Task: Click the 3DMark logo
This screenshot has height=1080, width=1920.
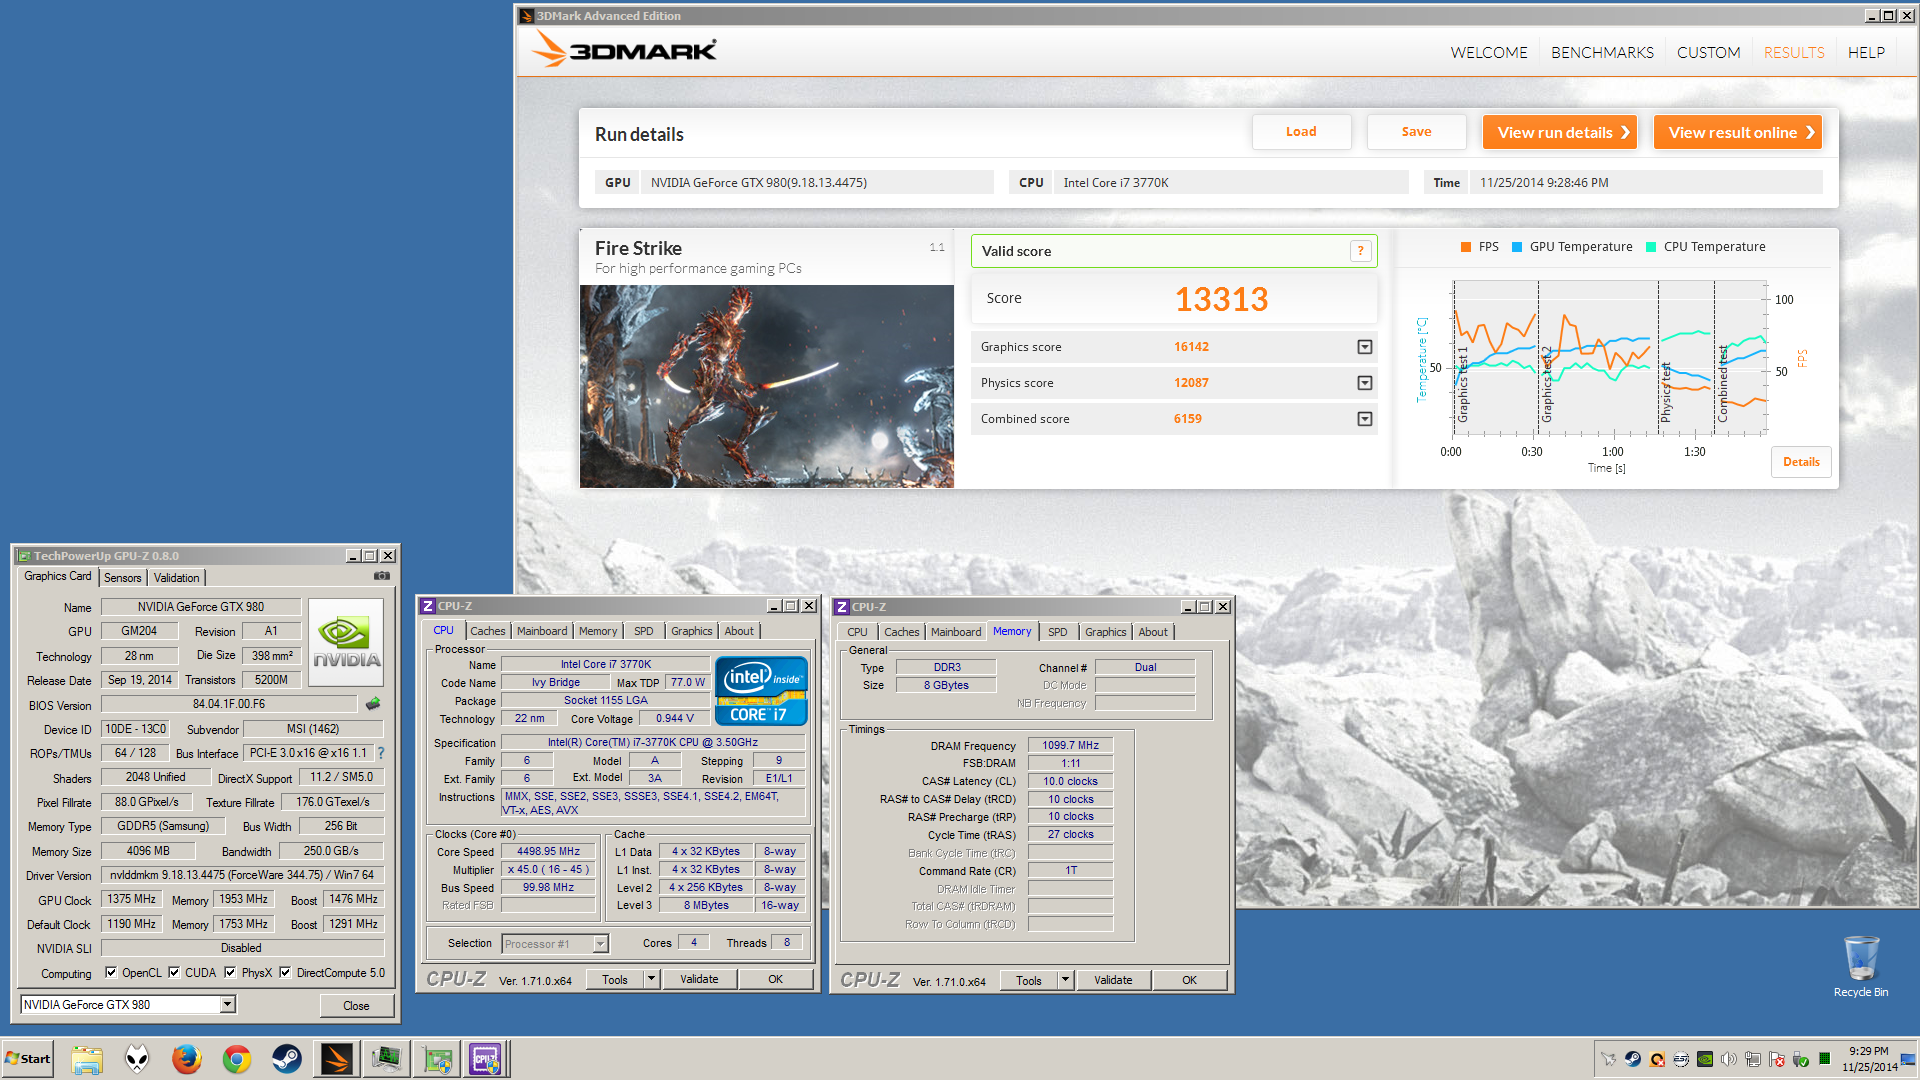Action: 624,49
